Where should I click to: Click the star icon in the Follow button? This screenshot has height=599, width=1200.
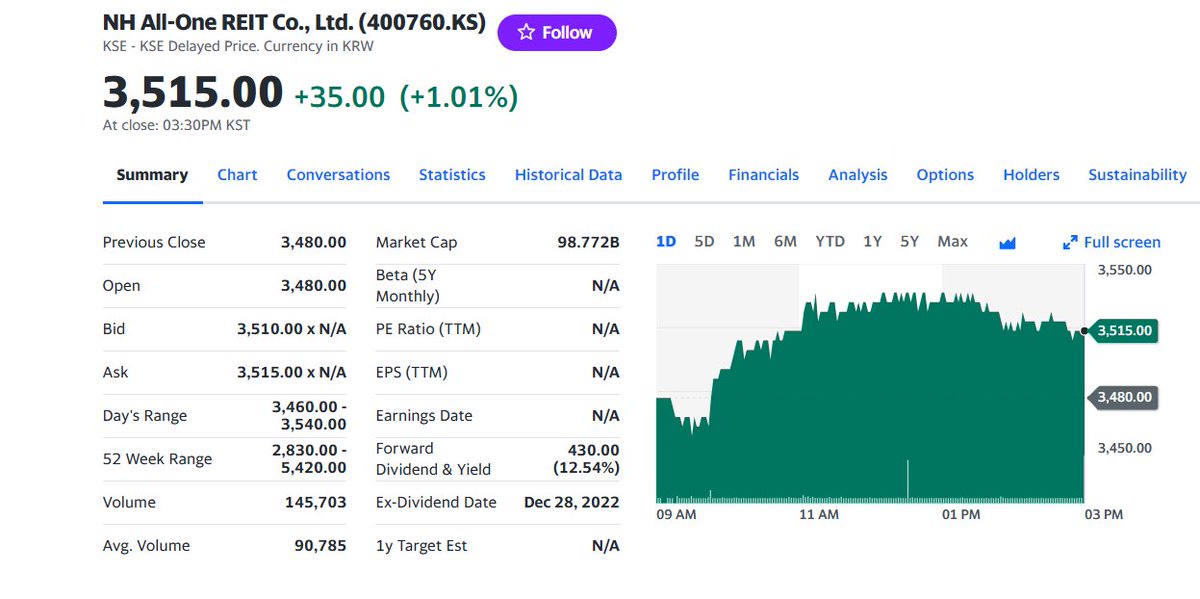526,33
